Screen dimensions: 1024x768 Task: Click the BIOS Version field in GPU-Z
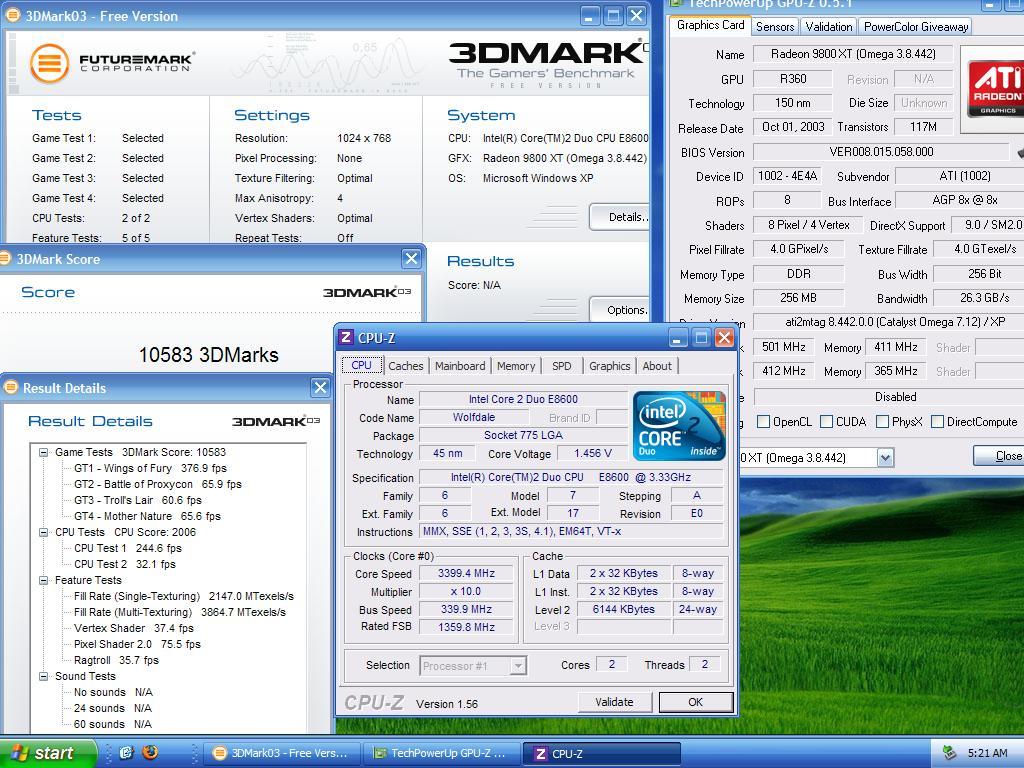(x=880, y=152)
